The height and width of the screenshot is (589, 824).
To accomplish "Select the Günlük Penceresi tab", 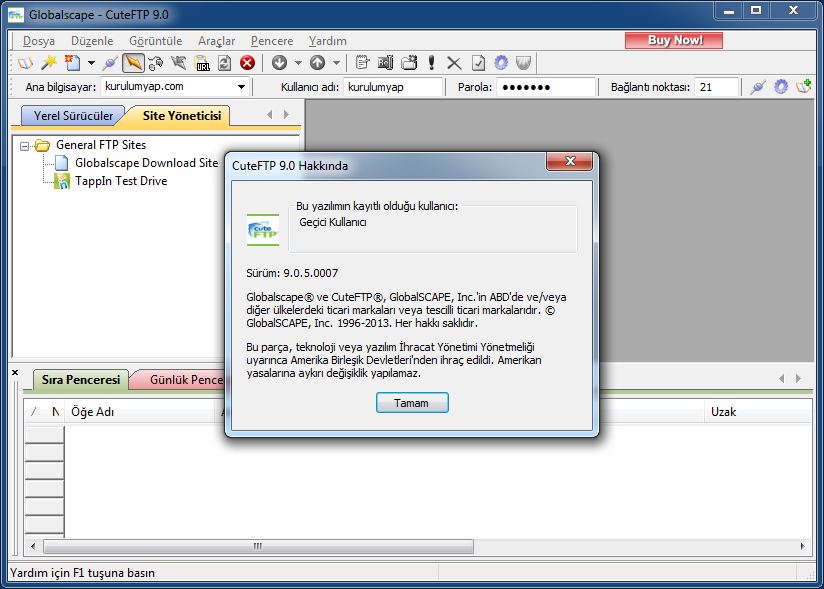I will 181,380.
